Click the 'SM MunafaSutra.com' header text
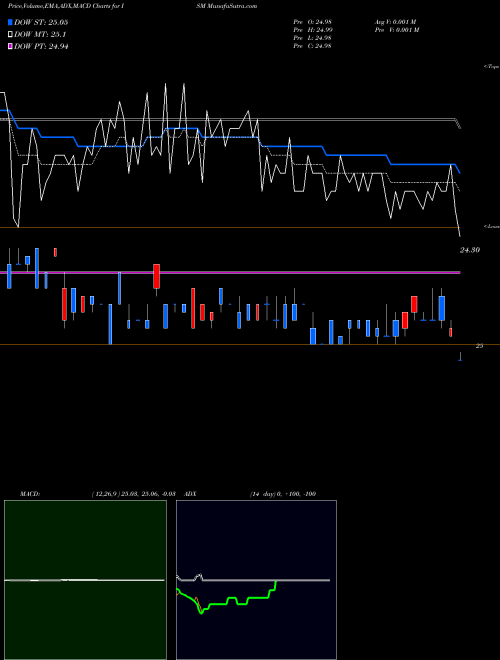500x660 pixels. pyautogui.click(x=229, y=6)
